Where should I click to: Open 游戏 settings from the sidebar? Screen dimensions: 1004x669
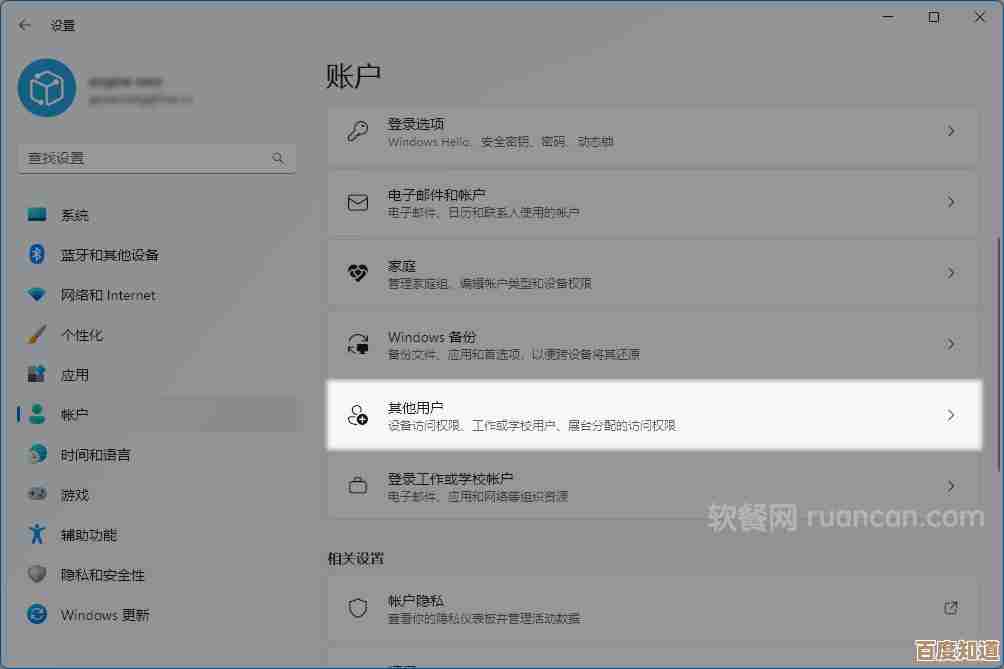pos(35,494)
